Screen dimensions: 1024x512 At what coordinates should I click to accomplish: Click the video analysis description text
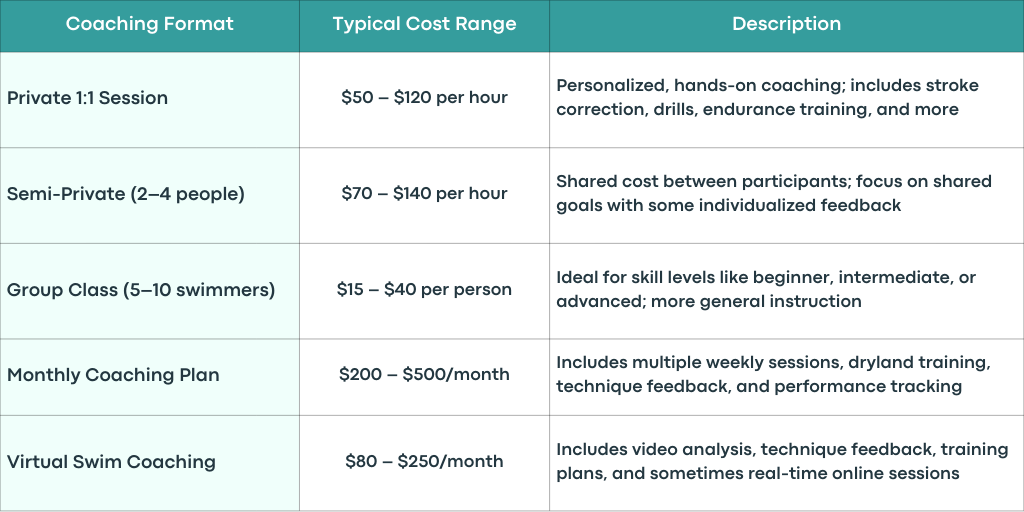point(782,461)
